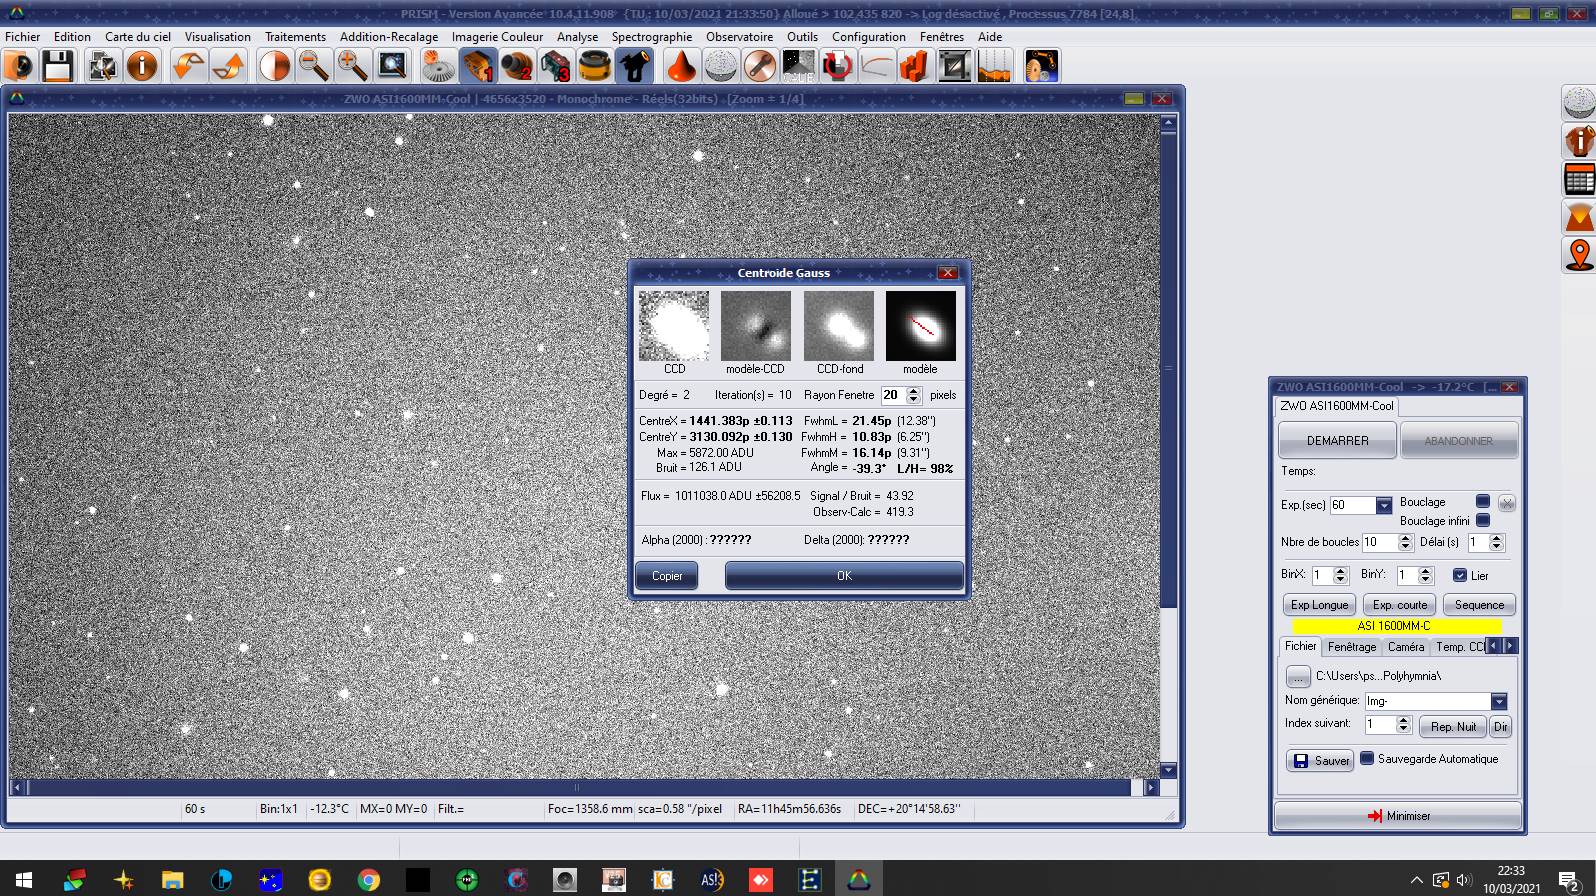This screenshot has height=896, width=1596.
Task: Click the zoom in magnifier icon
Action: coord(352,66)
